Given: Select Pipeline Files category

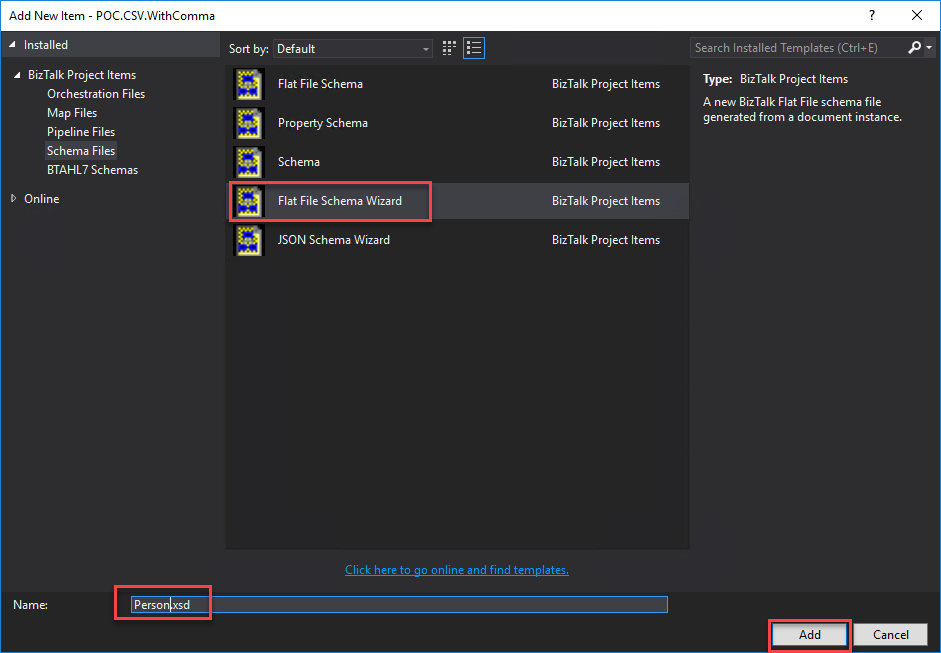Looking at the screenshot, I should point(81,132).
